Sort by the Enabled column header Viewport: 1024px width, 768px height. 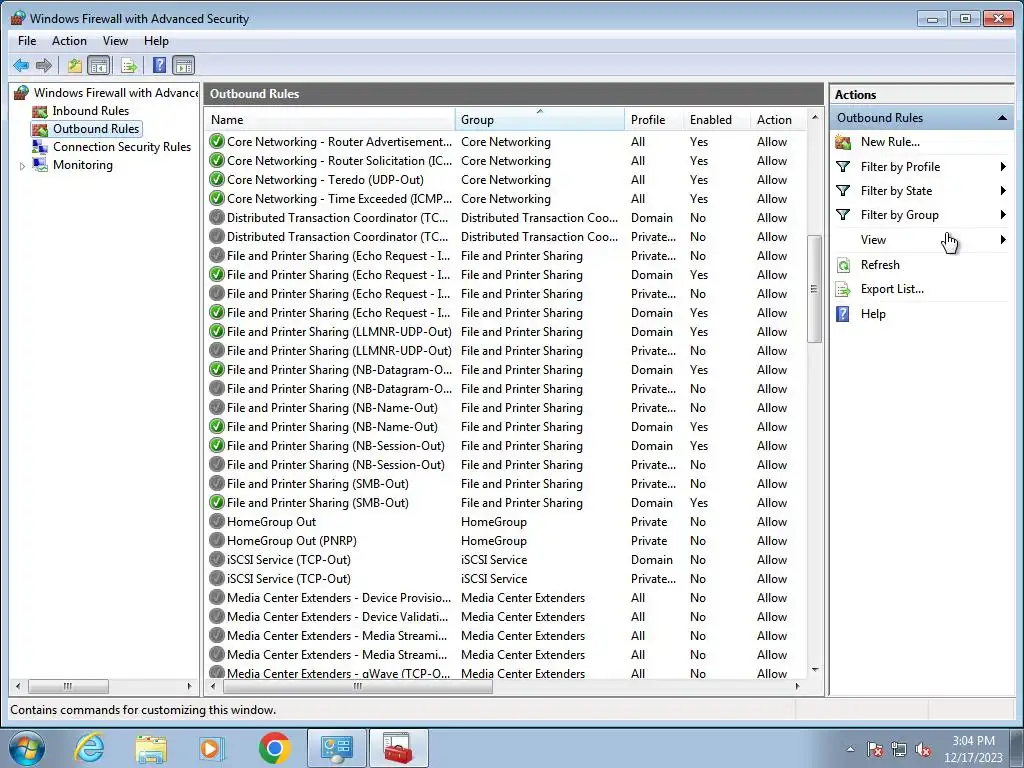[716, 120]
